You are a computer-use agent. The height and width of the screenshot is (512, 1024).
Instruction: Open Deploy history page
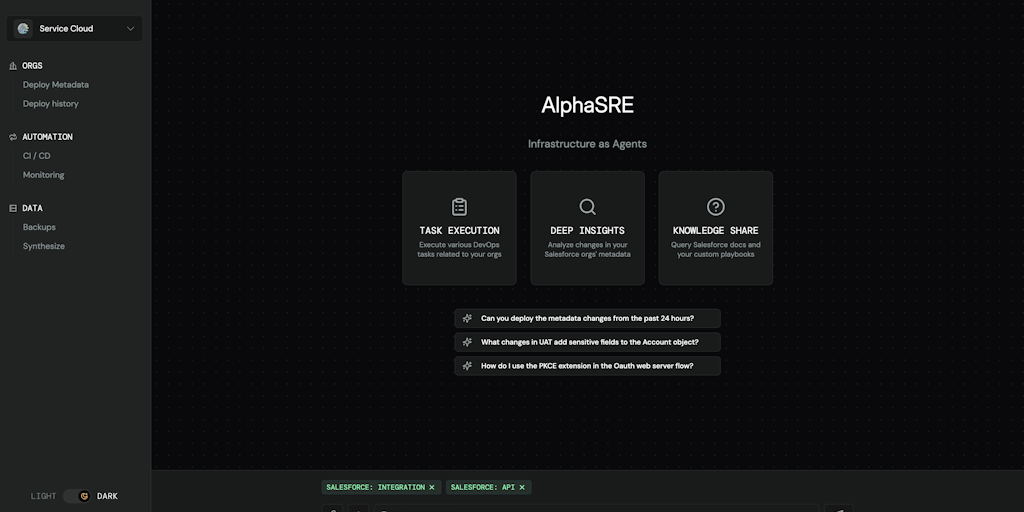coord(50,104)
